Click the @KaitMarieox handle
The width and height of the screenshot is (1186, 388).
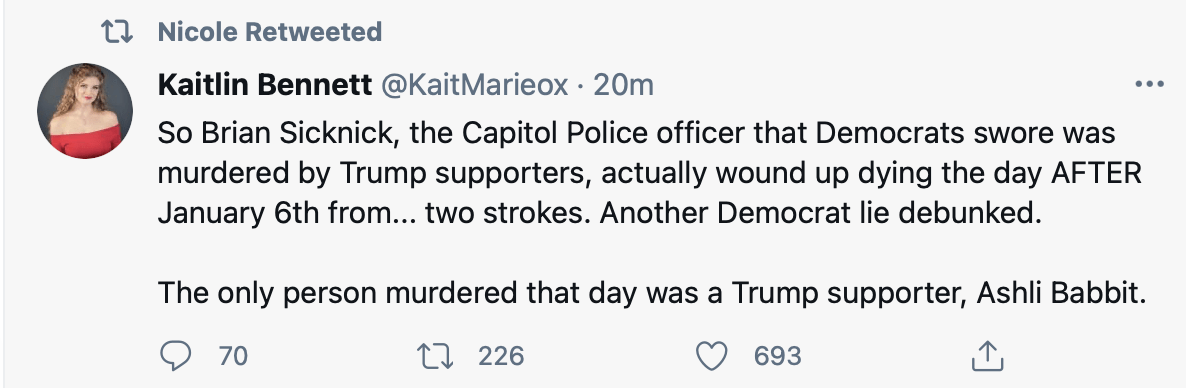coord(473,85)
